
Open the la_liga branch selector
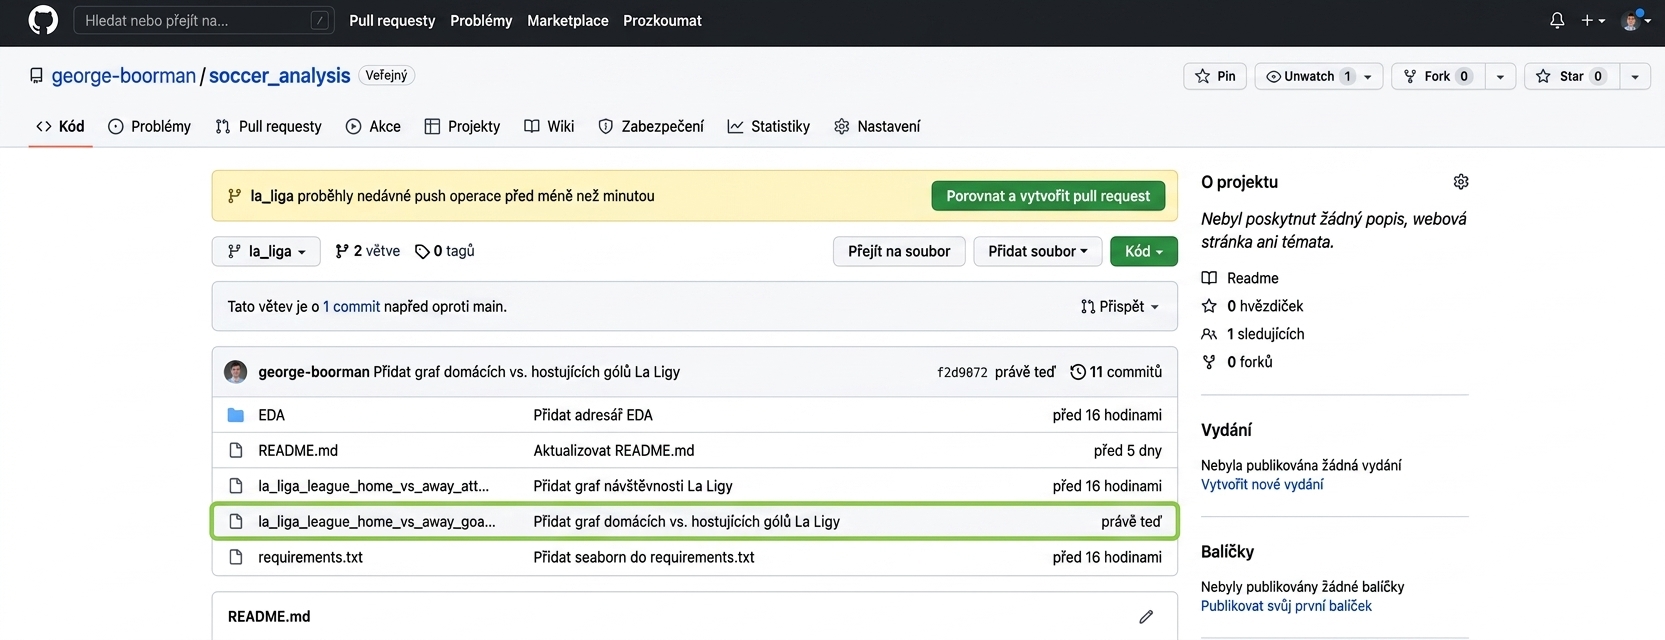266,251
